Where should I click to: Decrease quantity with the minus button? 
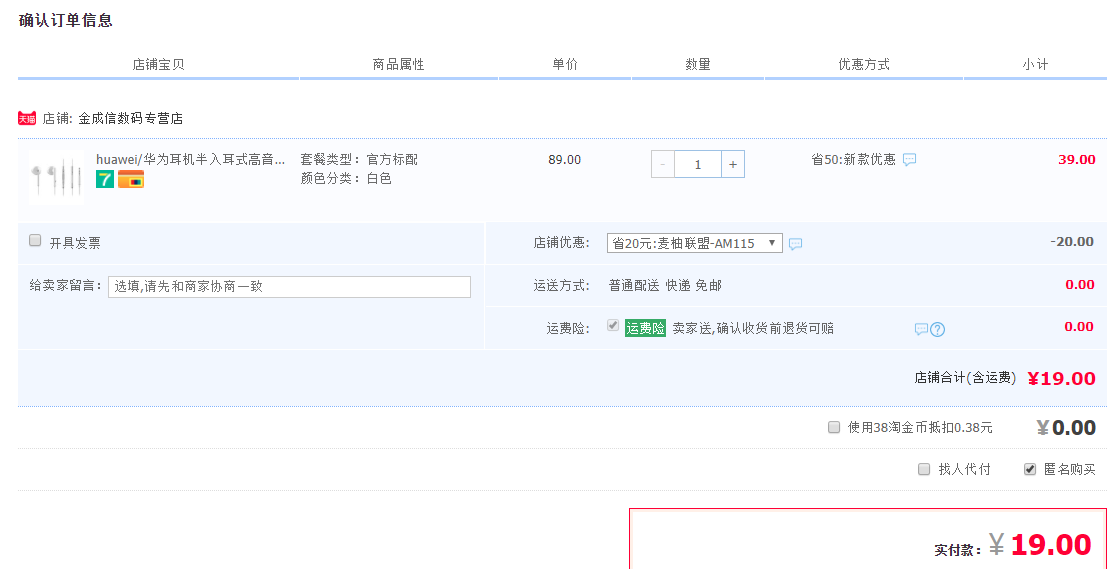[x=663, y=165]
